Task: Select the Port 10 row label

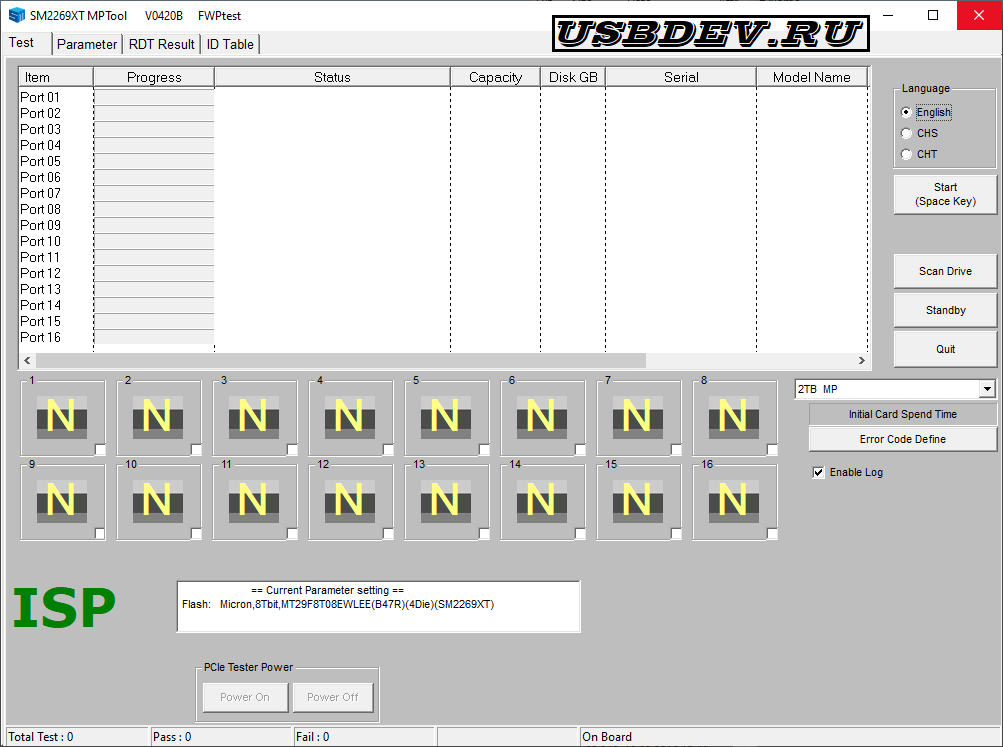Action: pos(40,241)
